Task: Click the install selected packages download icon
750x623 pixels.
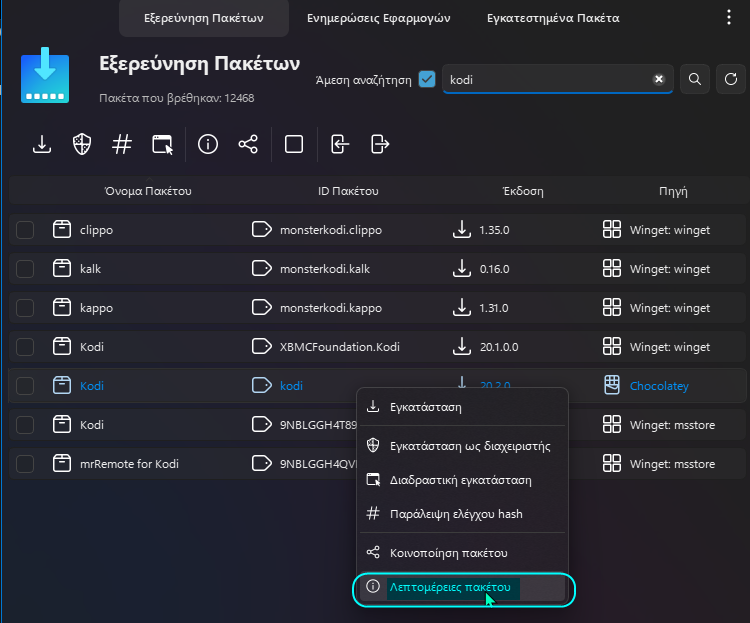Action: [x=42, y=144]
